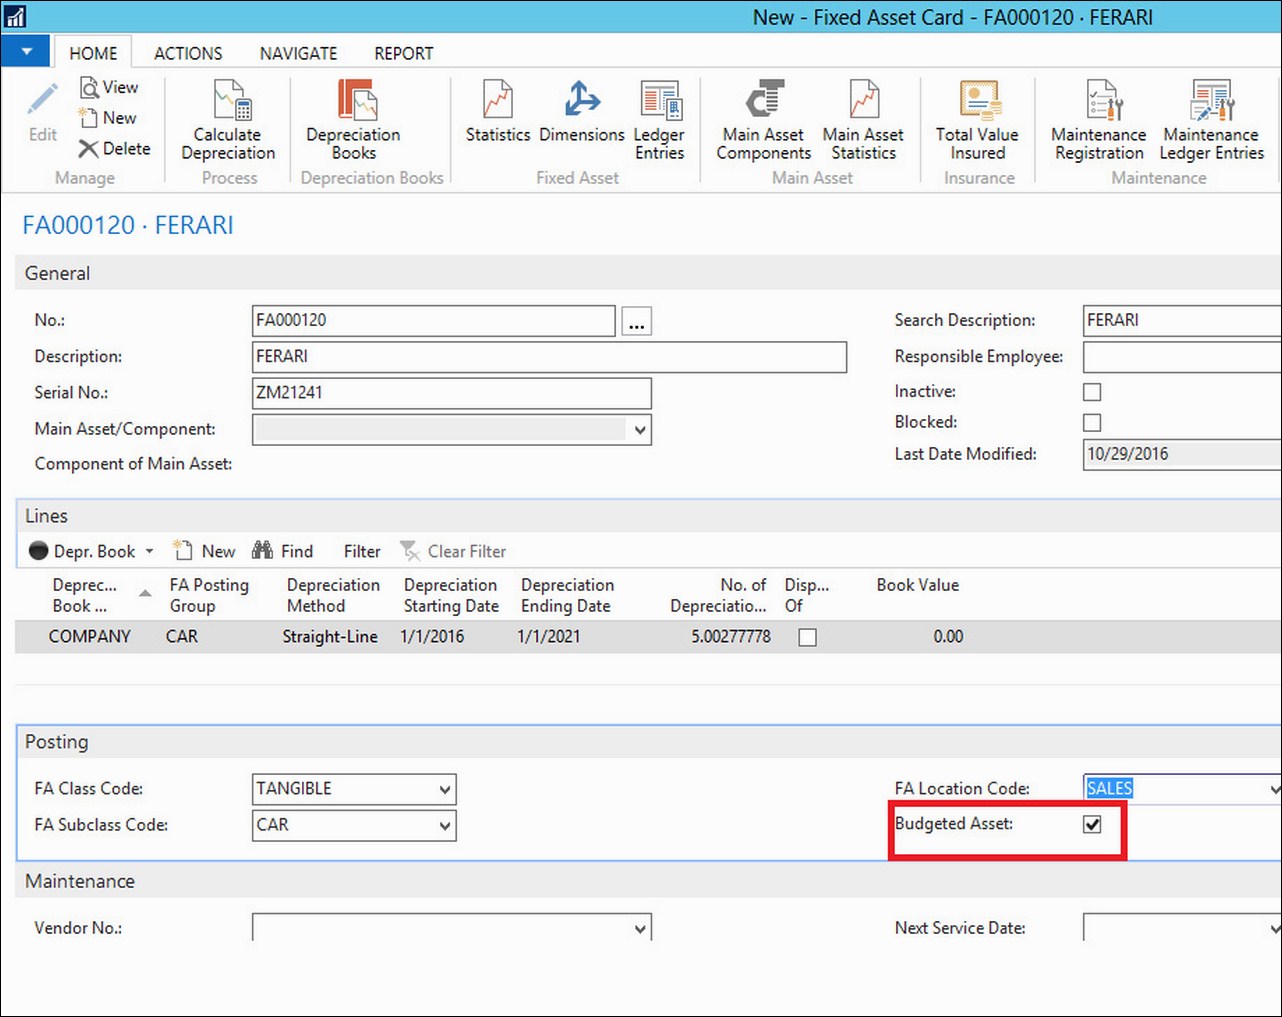
Task: Click the Description field with FERARI
Action: [549, 357]
